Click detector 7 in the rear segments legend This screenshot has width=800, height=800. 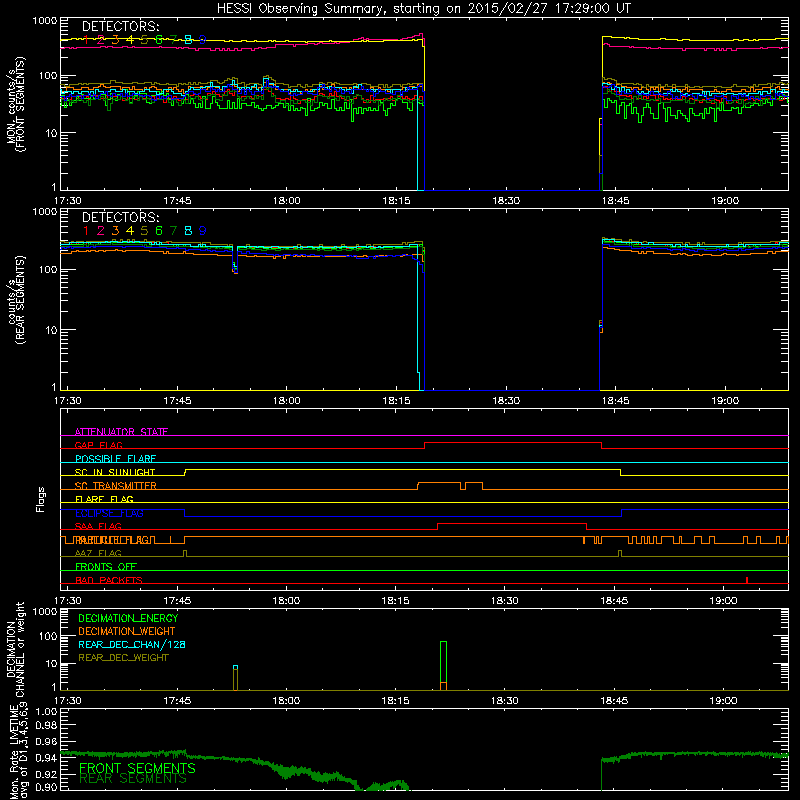[x=173, y=231]
